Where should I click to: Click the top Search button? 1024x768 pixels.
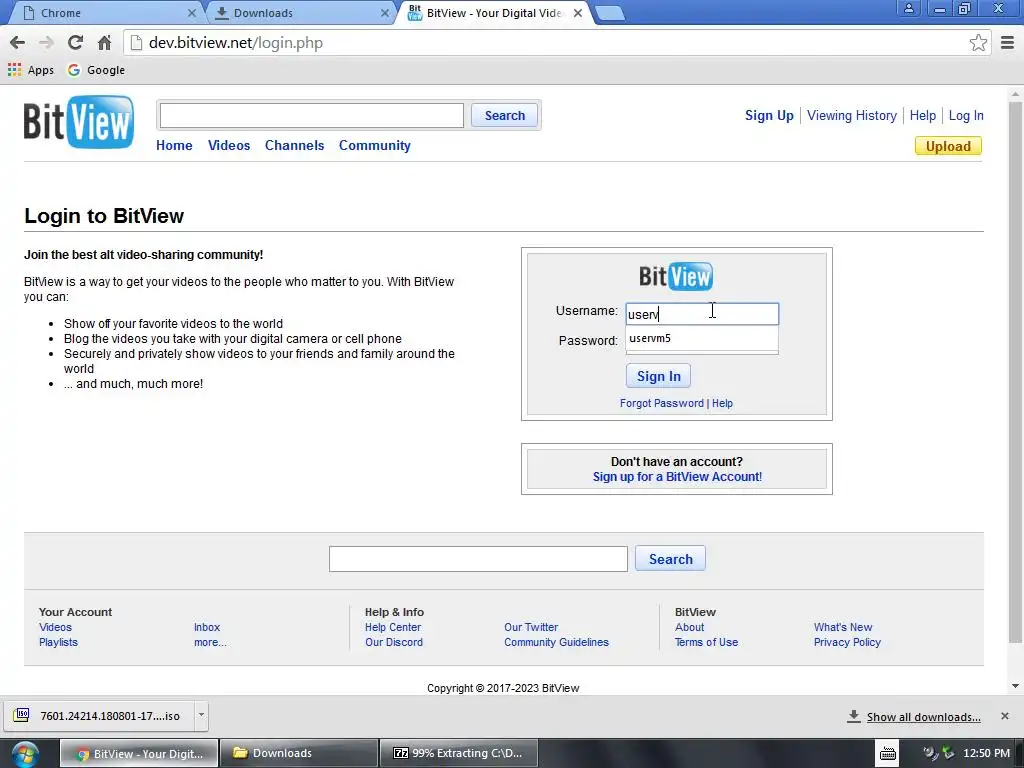(x=504, y=116)
